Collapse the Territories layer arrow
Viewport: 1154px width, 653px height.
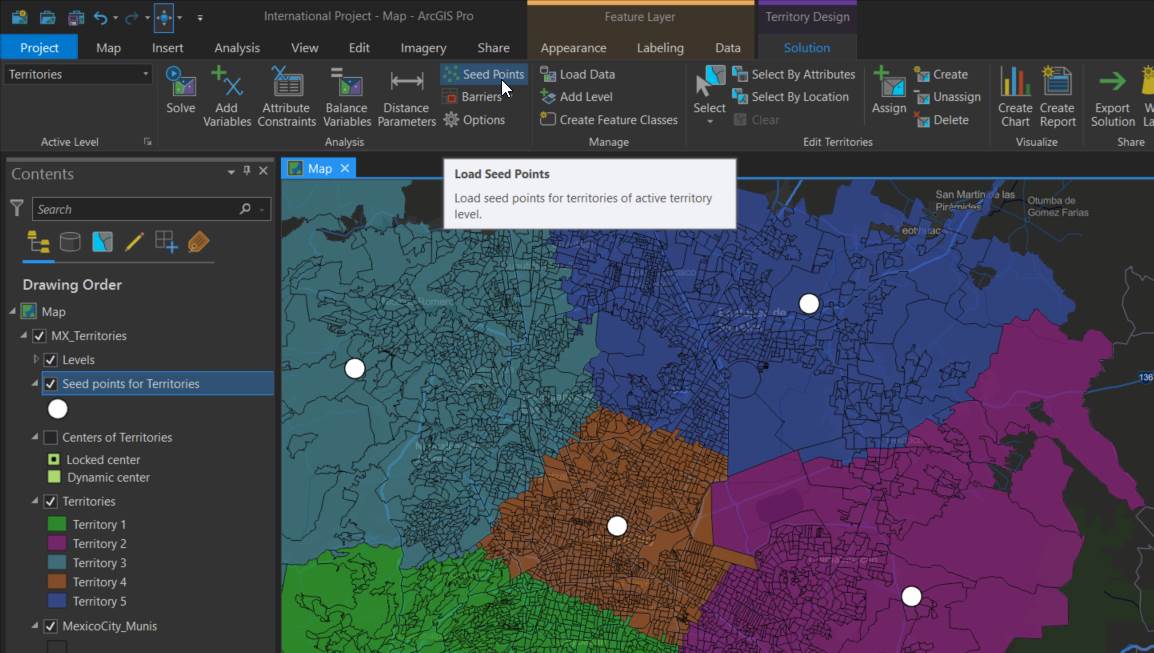point(35,501)
